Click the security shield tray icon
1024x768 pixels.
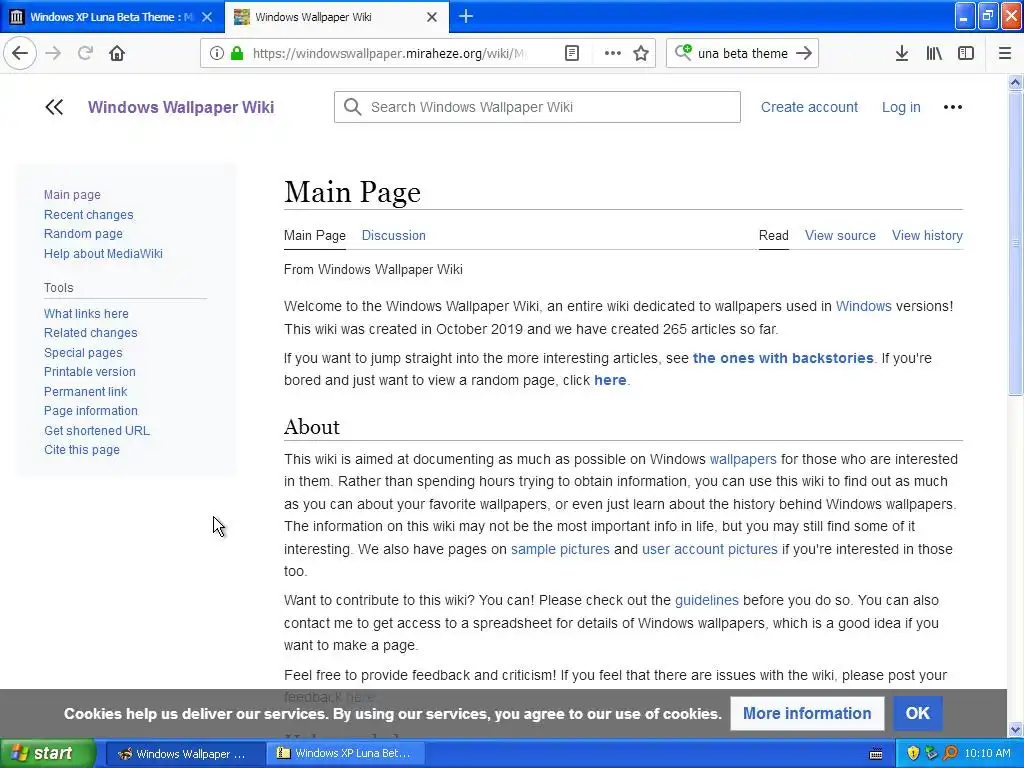(x=913, y=753)
